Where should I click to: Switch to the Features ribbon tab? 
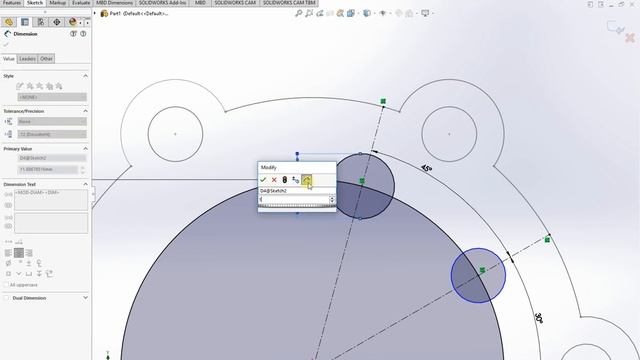pyautogui.click(x=12, y=3)
